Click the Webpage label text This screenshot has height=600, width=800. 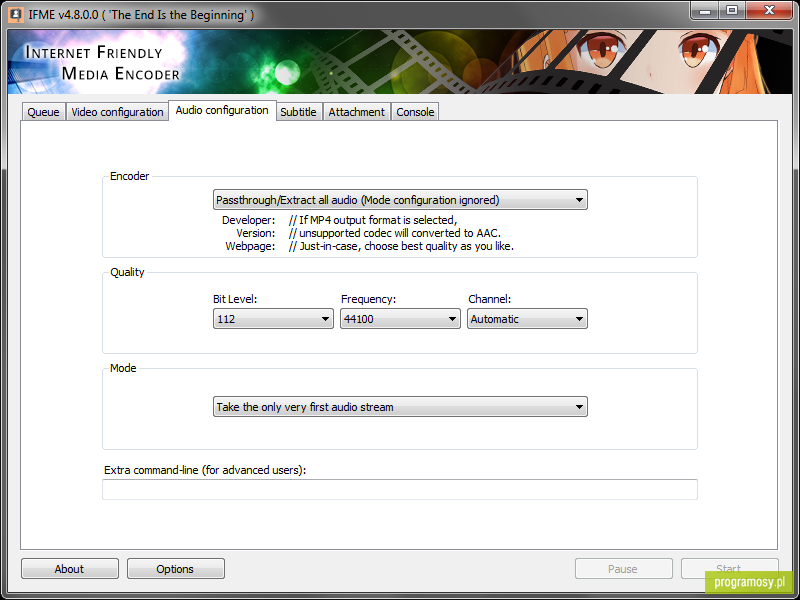[x=250, y=246]
